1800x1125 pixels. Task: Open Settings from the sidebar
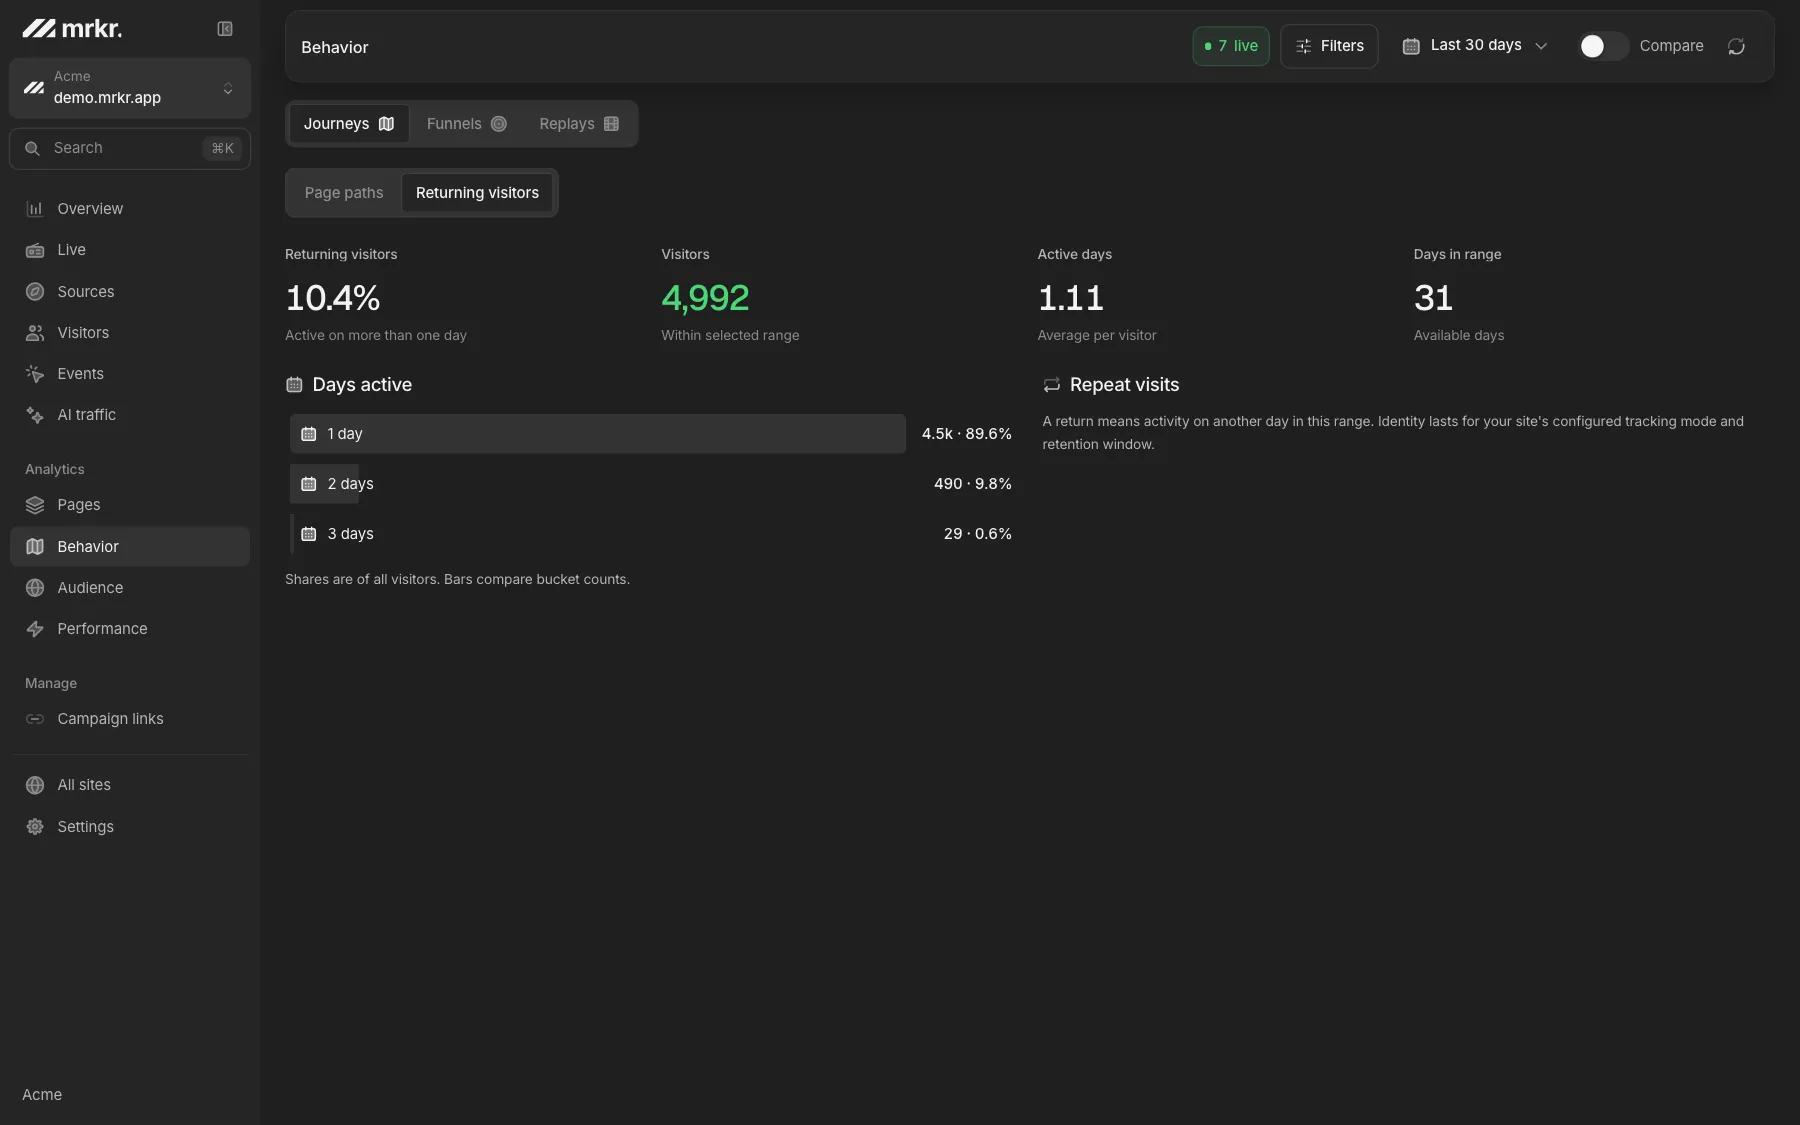(x=130, y=827)
